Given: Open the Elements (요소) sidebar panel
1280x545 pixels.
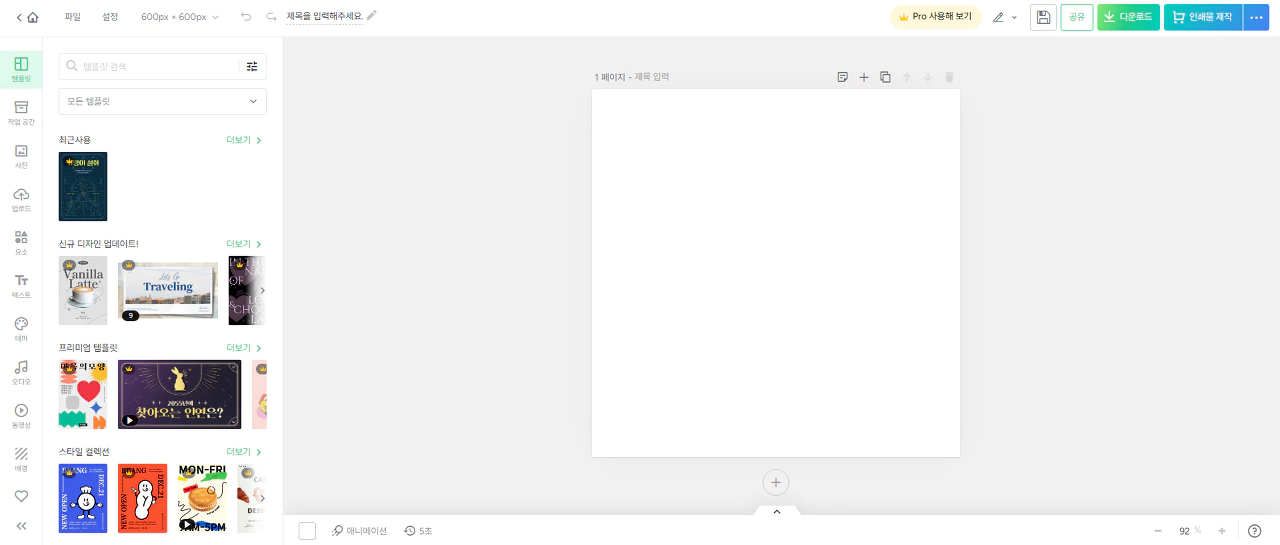Looking at the screenshot, I should coord(21,243).
